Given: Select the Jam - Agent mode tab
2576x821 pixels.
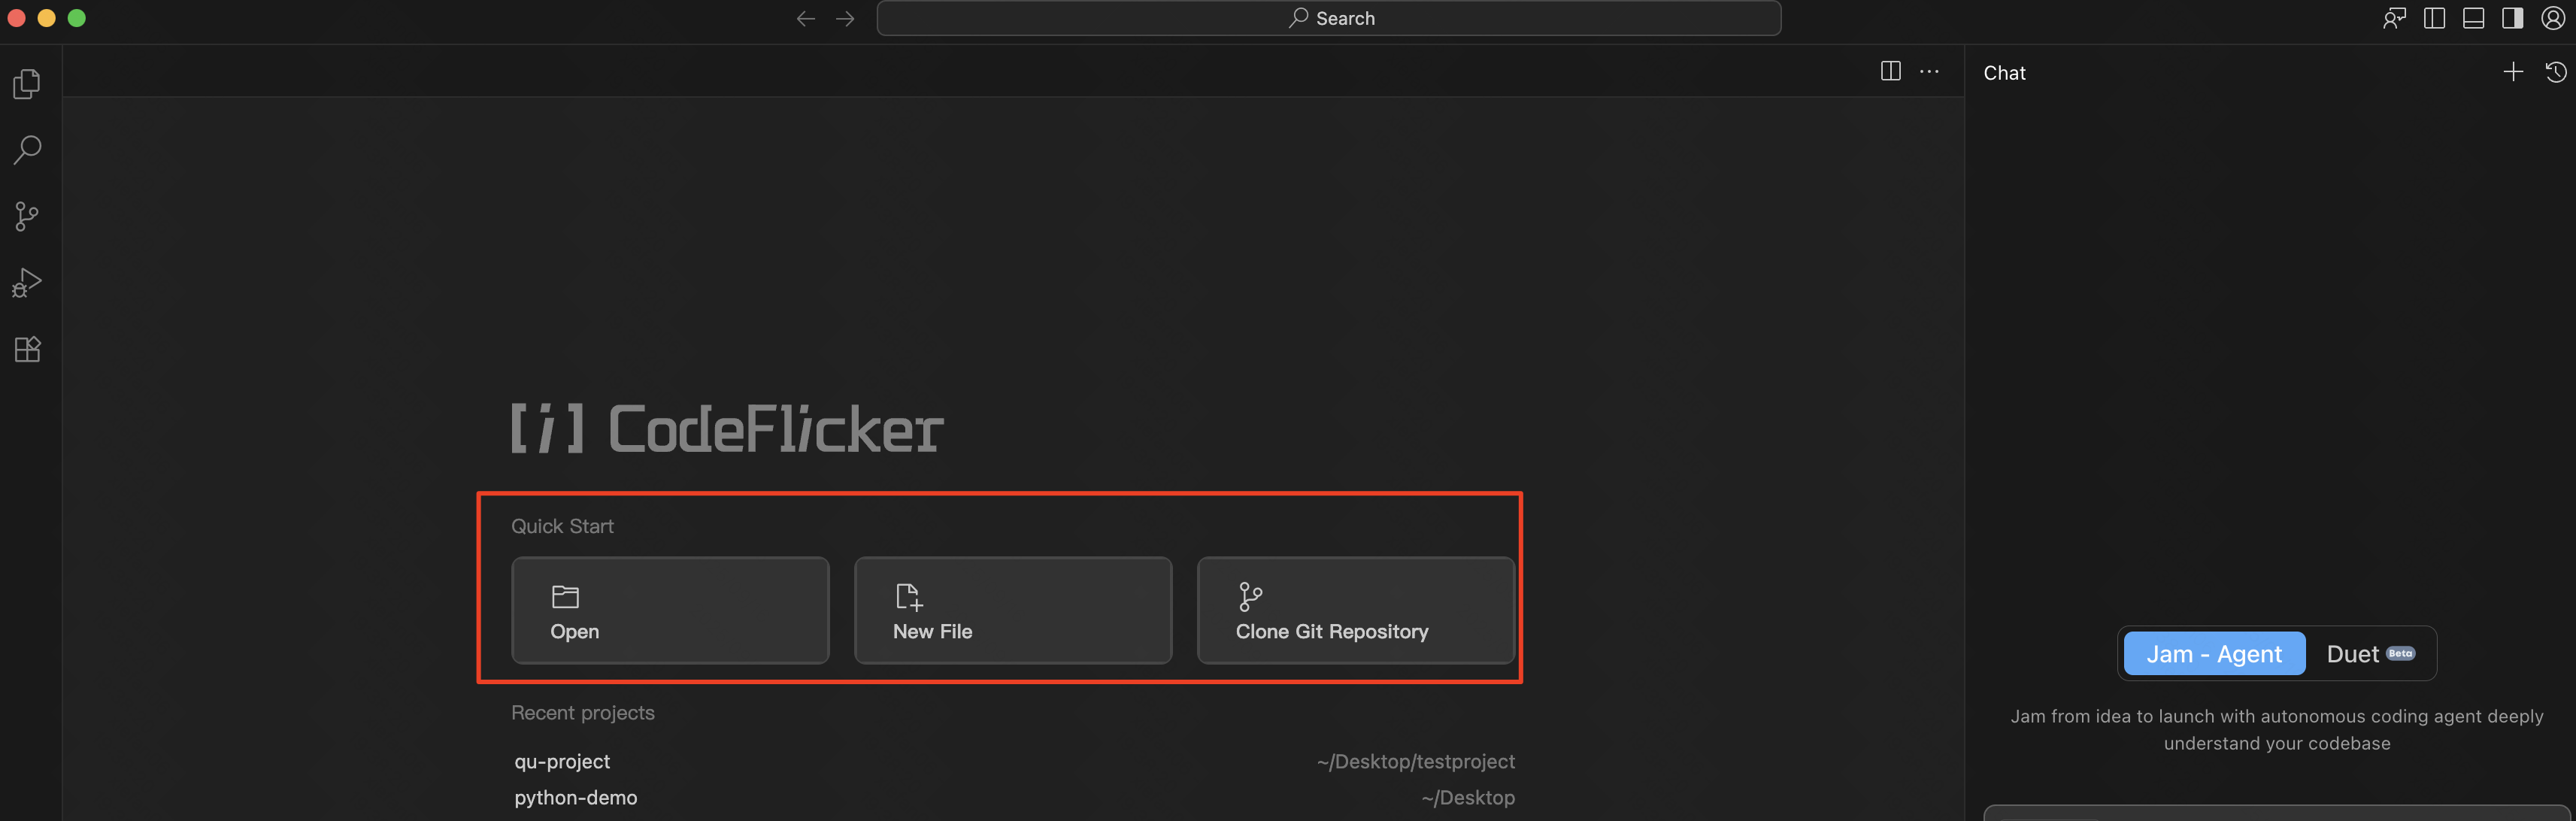Looking at the screenshot, I should tap(2213, 654).
